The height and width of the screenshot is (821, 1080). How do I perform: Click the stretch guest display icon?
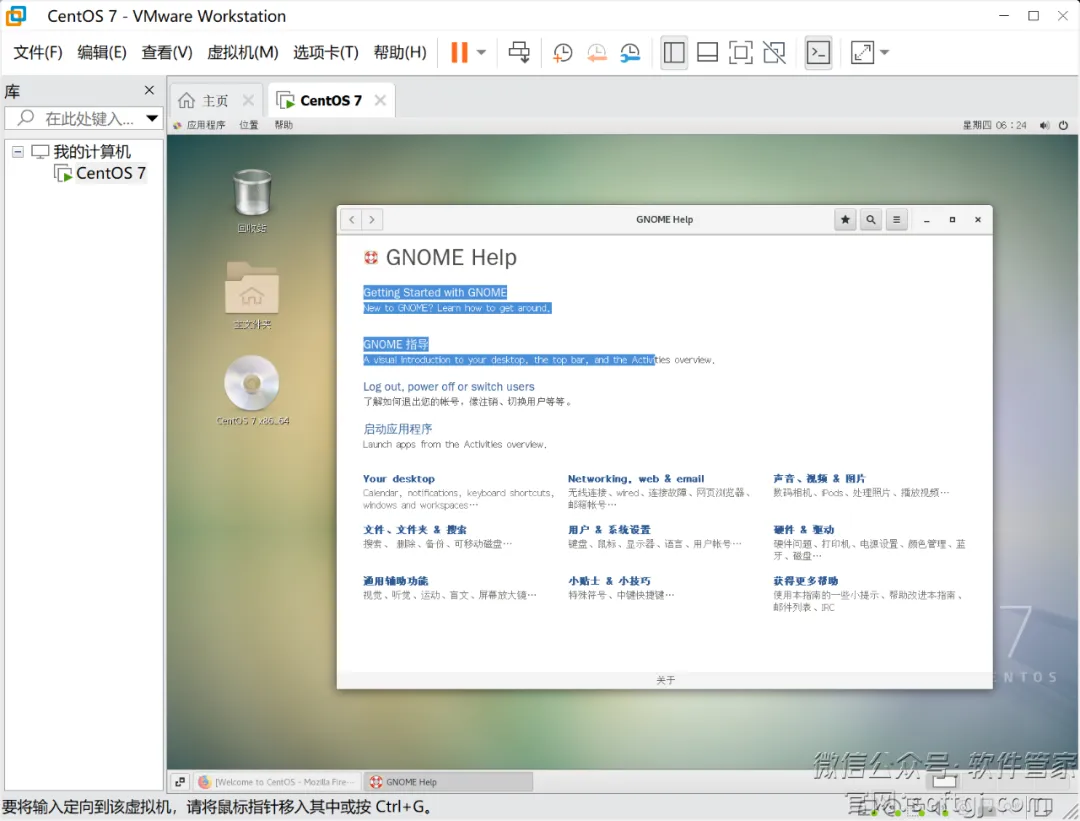862,52
